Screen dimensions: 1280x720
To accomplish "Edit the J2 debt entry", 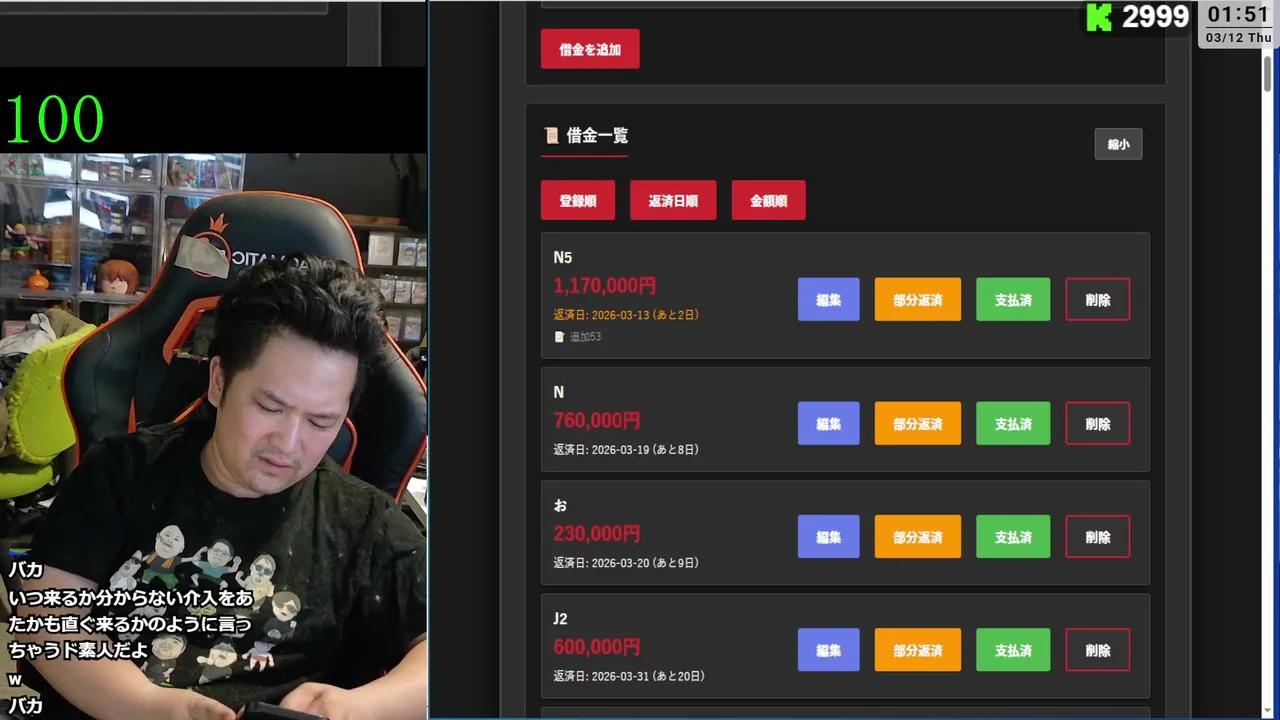I will point(828,650).
